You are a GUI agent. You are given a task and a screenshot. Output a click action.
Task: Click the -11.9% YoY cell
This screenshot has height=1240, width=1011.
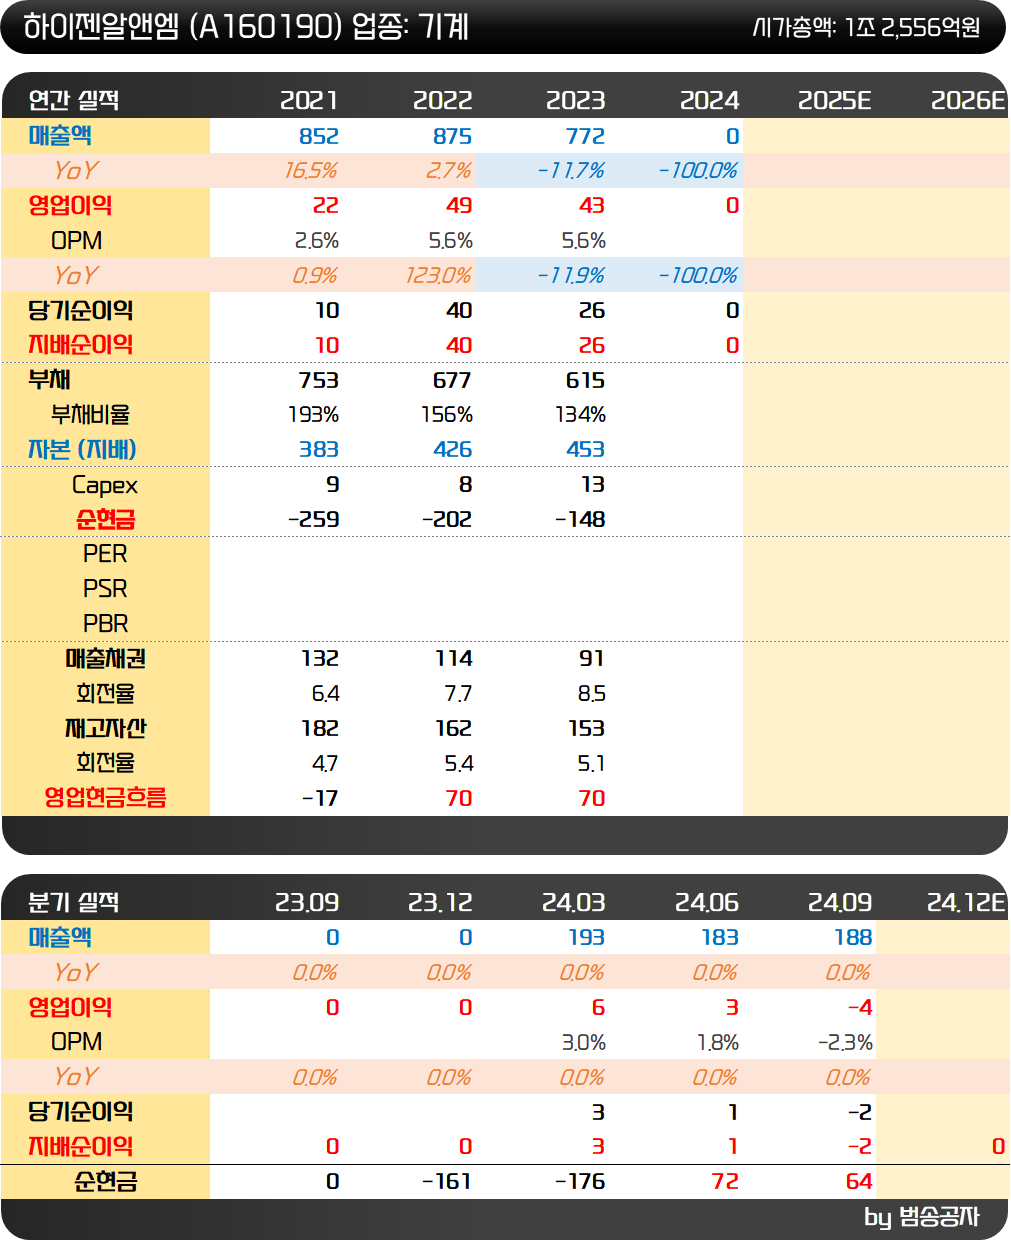(571, 275)
